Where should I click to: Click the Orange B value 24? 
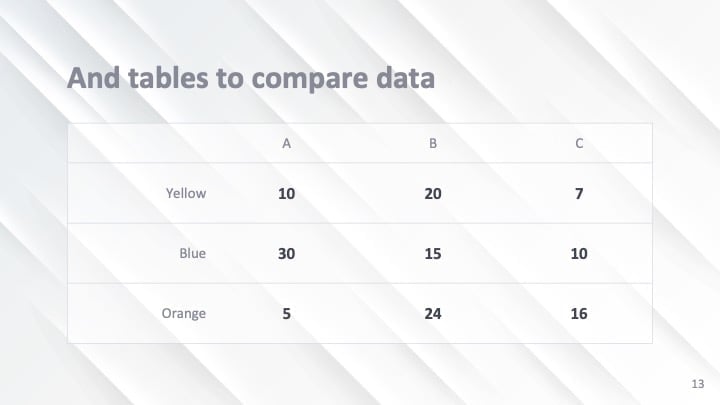(x=433, y=314)
